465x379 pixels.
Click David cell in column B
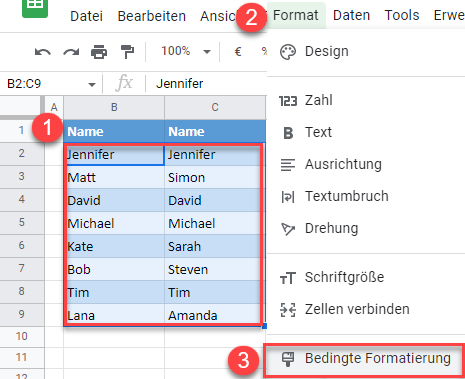[114, 200]
